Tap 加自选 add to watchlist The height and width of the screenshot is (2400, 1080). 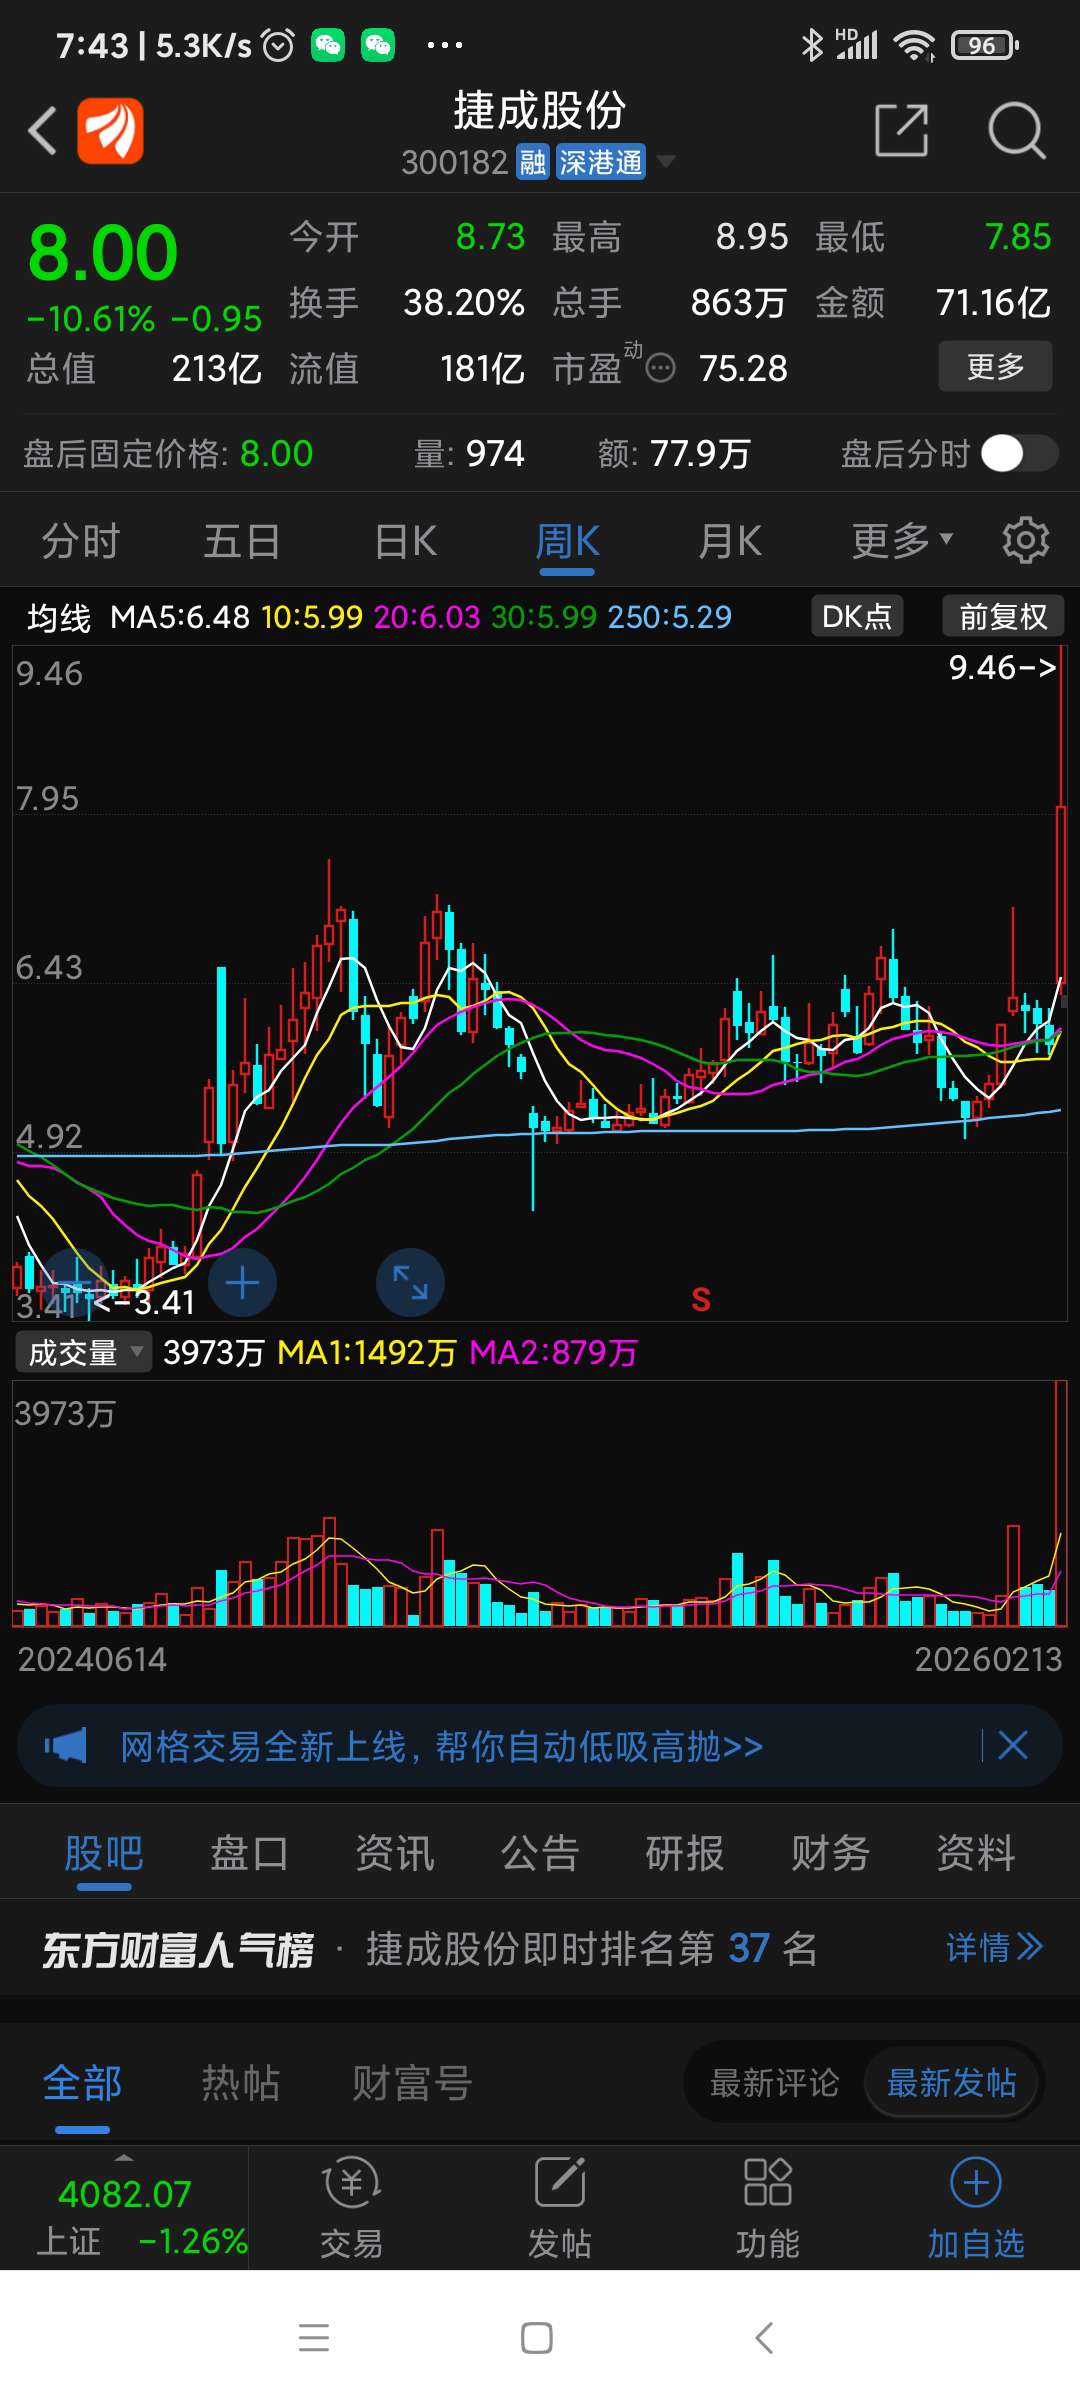point(976,2208)
